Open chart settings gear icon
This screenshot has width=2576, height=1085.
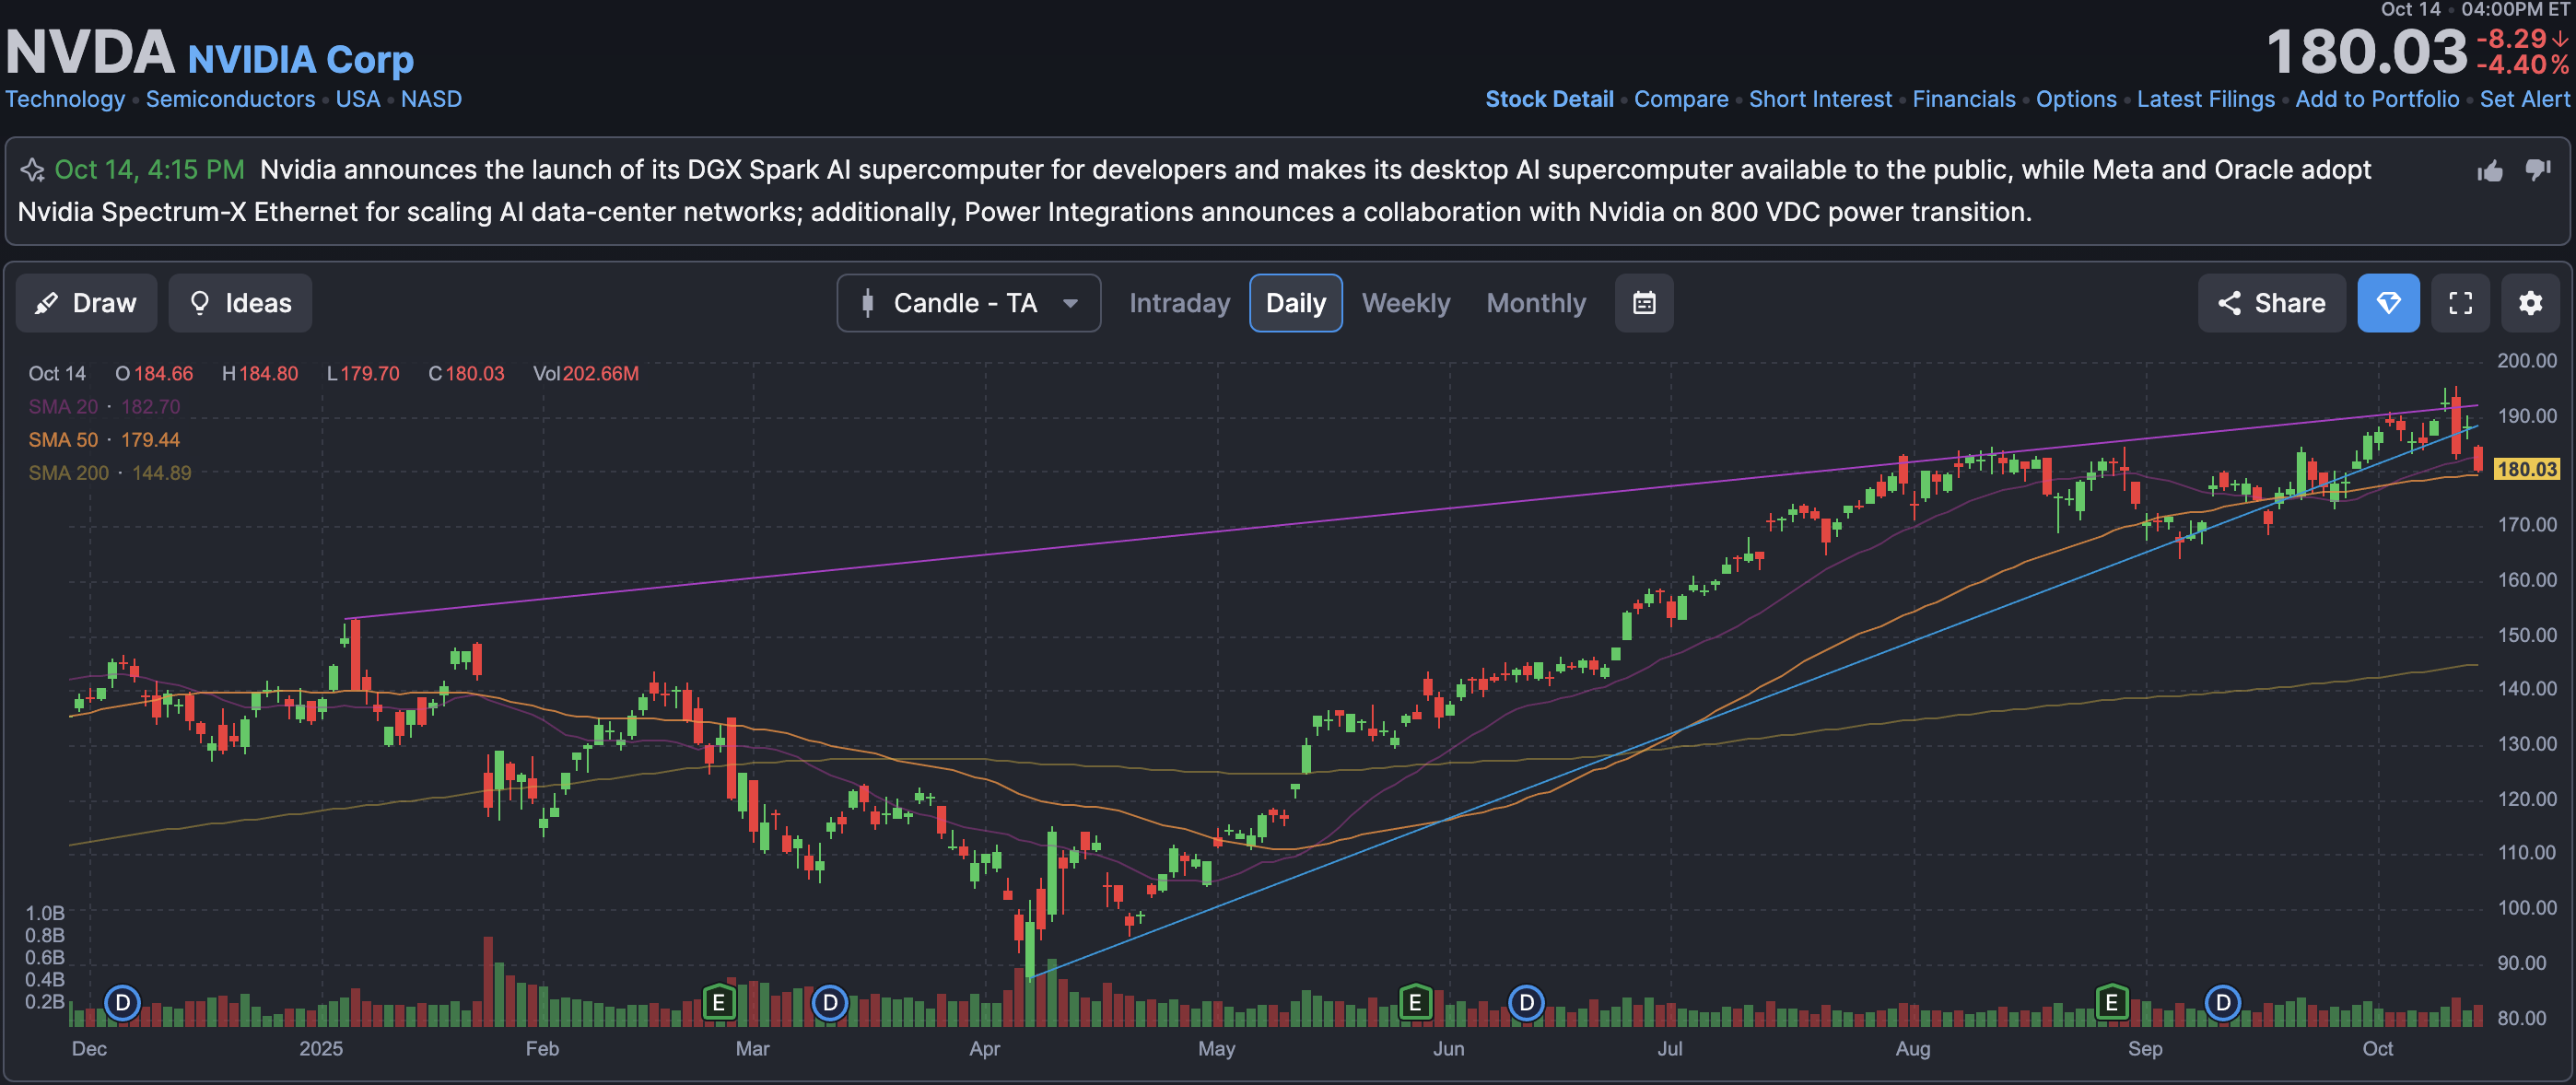[x=2530, y=303]
